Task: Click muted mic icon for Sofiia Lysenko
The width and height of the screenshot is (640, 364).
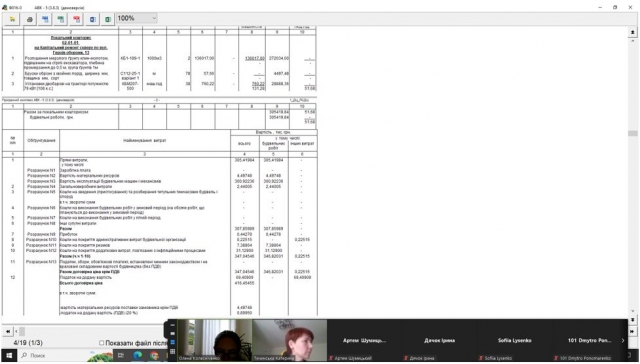Action: point(480,358)
